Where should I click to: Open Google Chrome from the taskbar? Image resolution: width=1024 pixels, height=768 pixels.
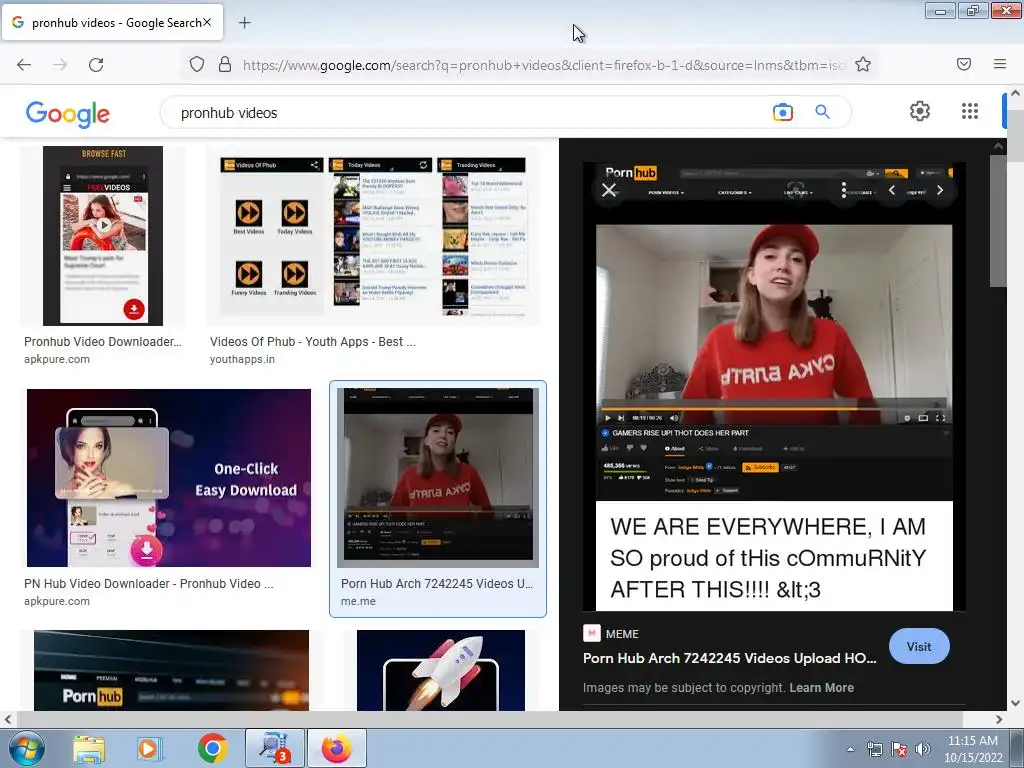tap(212, 748)
